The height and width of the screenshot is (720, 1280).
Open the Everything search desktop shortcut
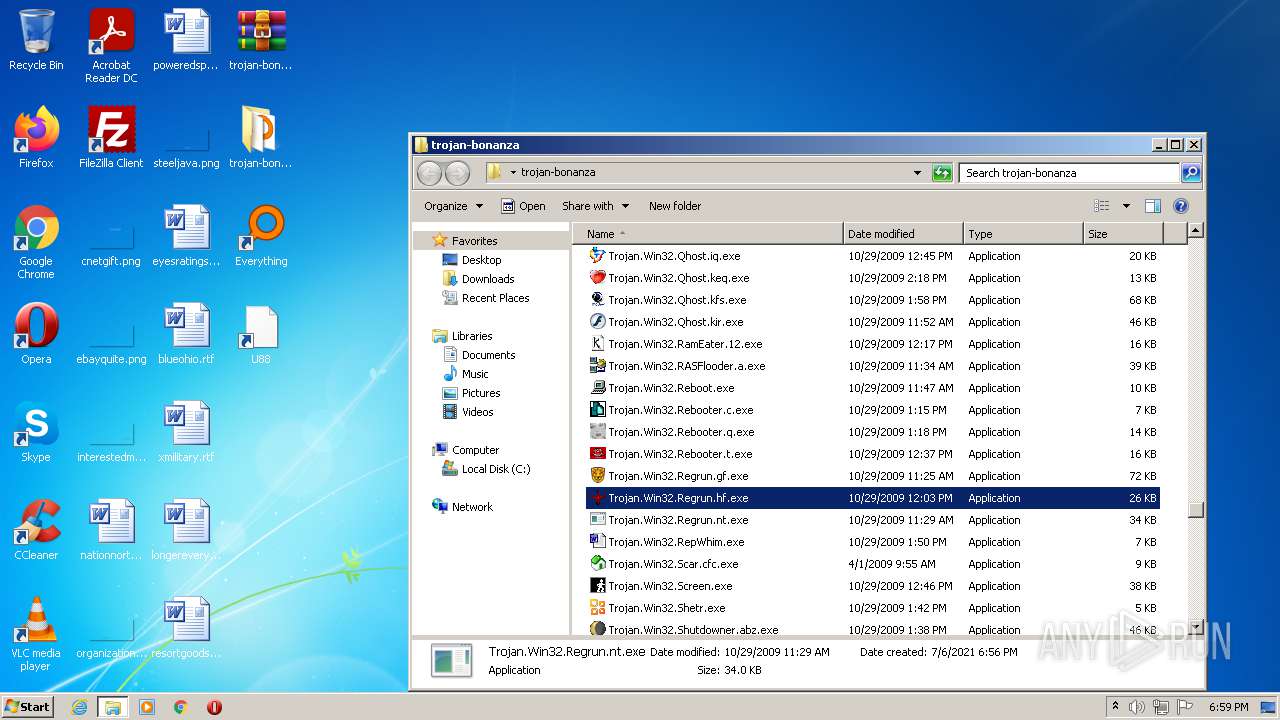pos(261,236)
